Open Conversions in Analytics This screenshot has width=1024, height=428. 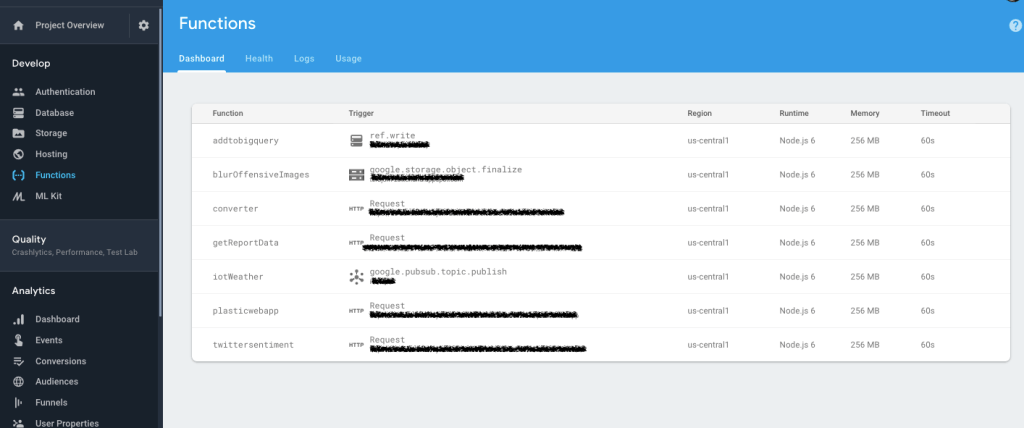[61, 361]
